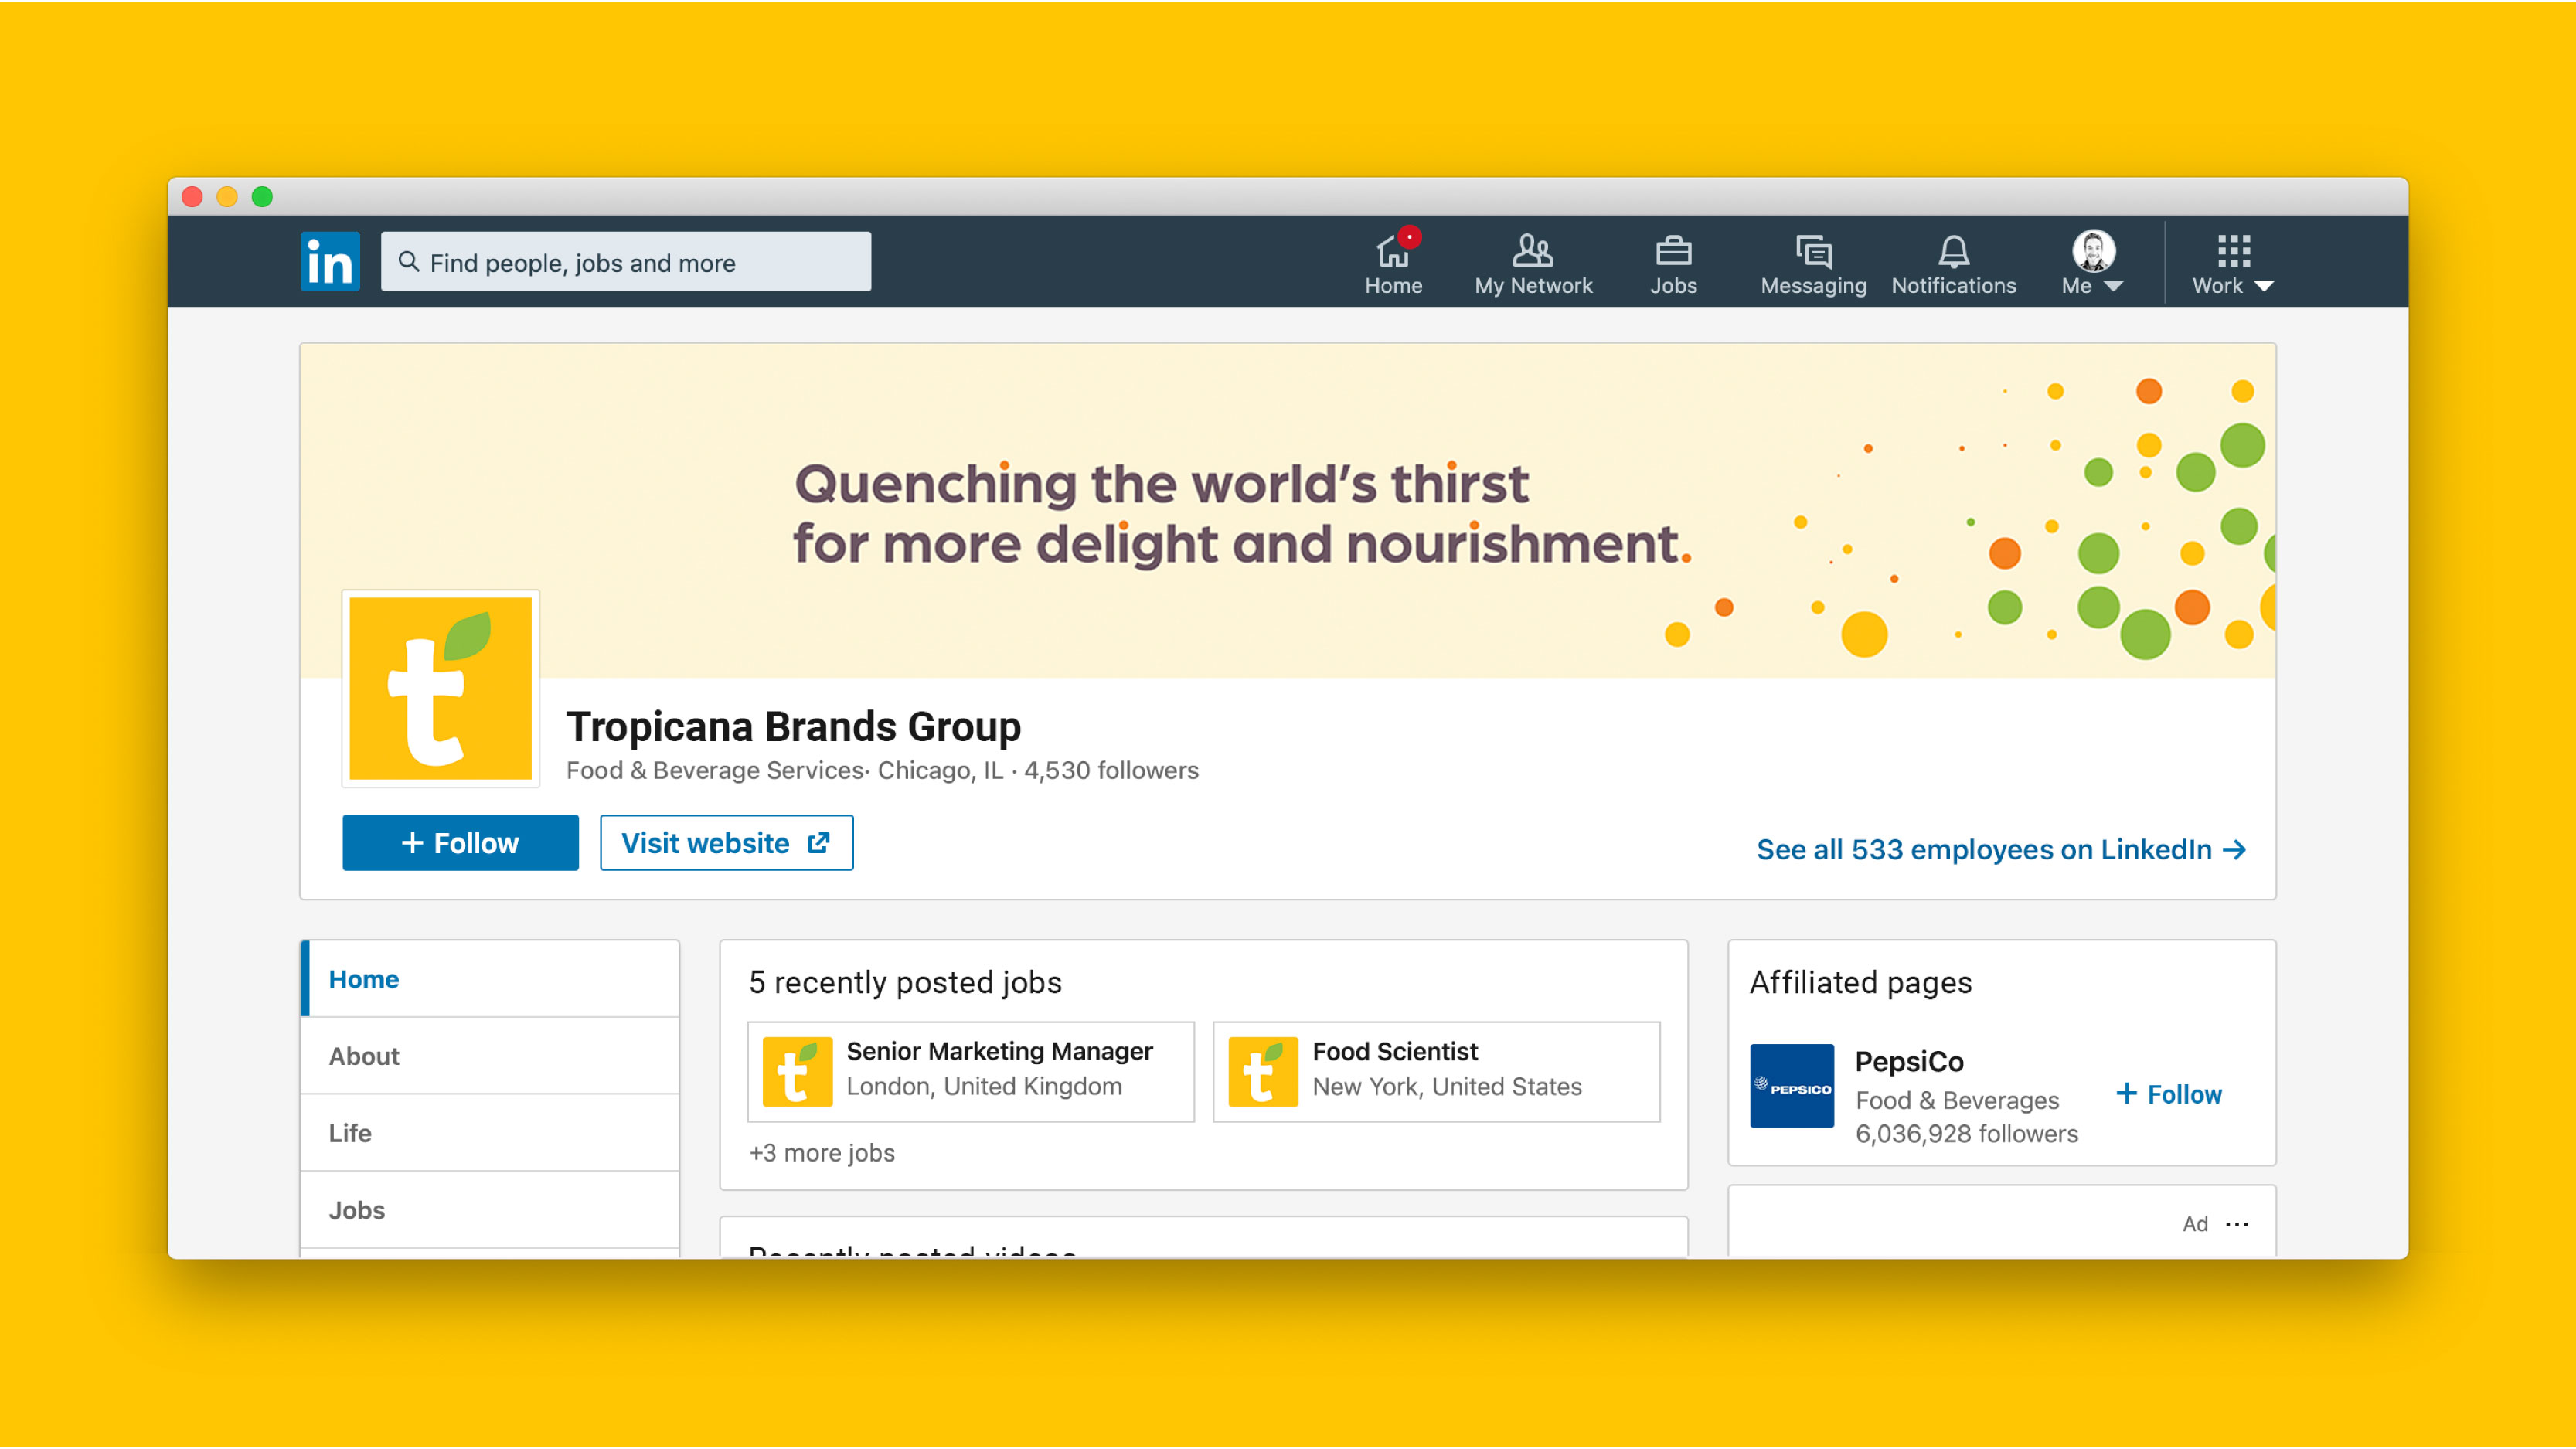Follow the PepsiCo affiliated page
Screen dimensions: 2576x1449
click(x=2169, y=1094)
